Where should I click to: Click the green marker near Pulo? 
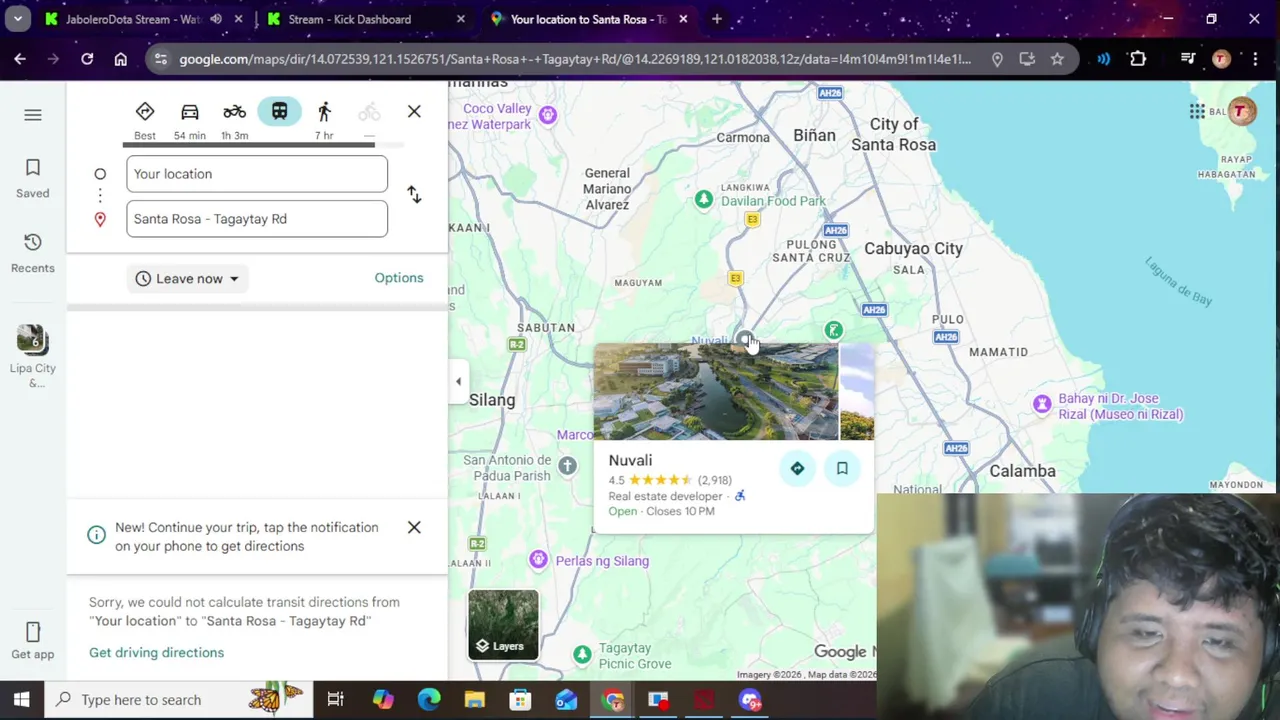[x=833, y=331]
